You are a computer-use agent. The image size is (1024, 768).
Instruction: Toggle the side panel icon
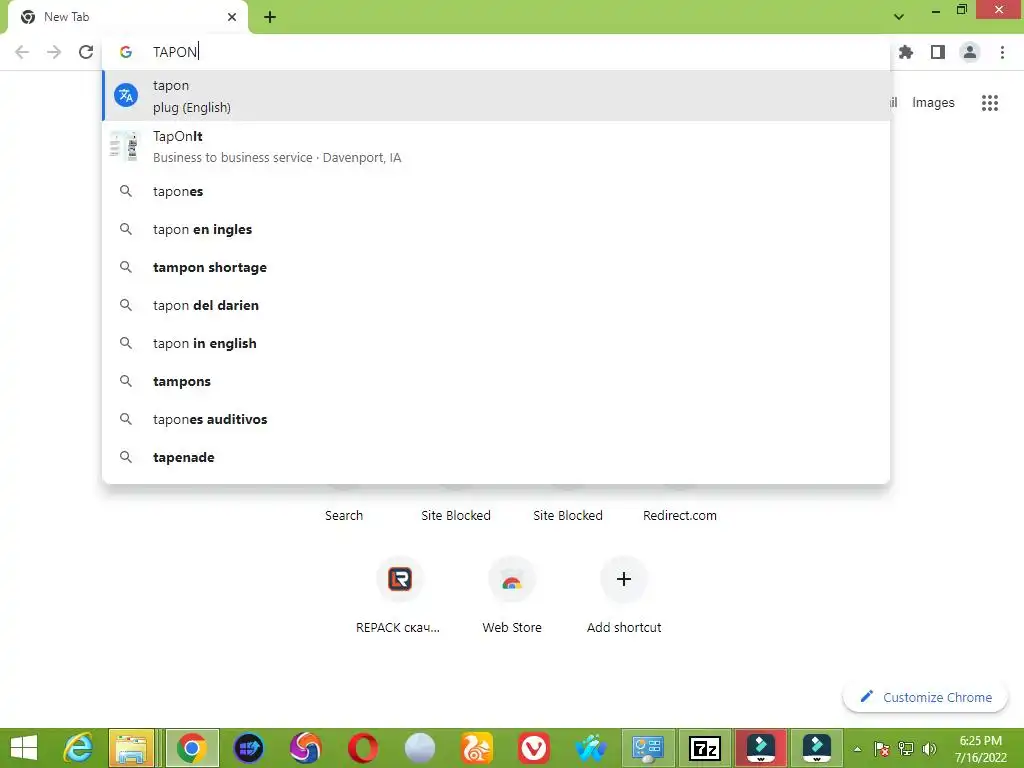[938, 52]
